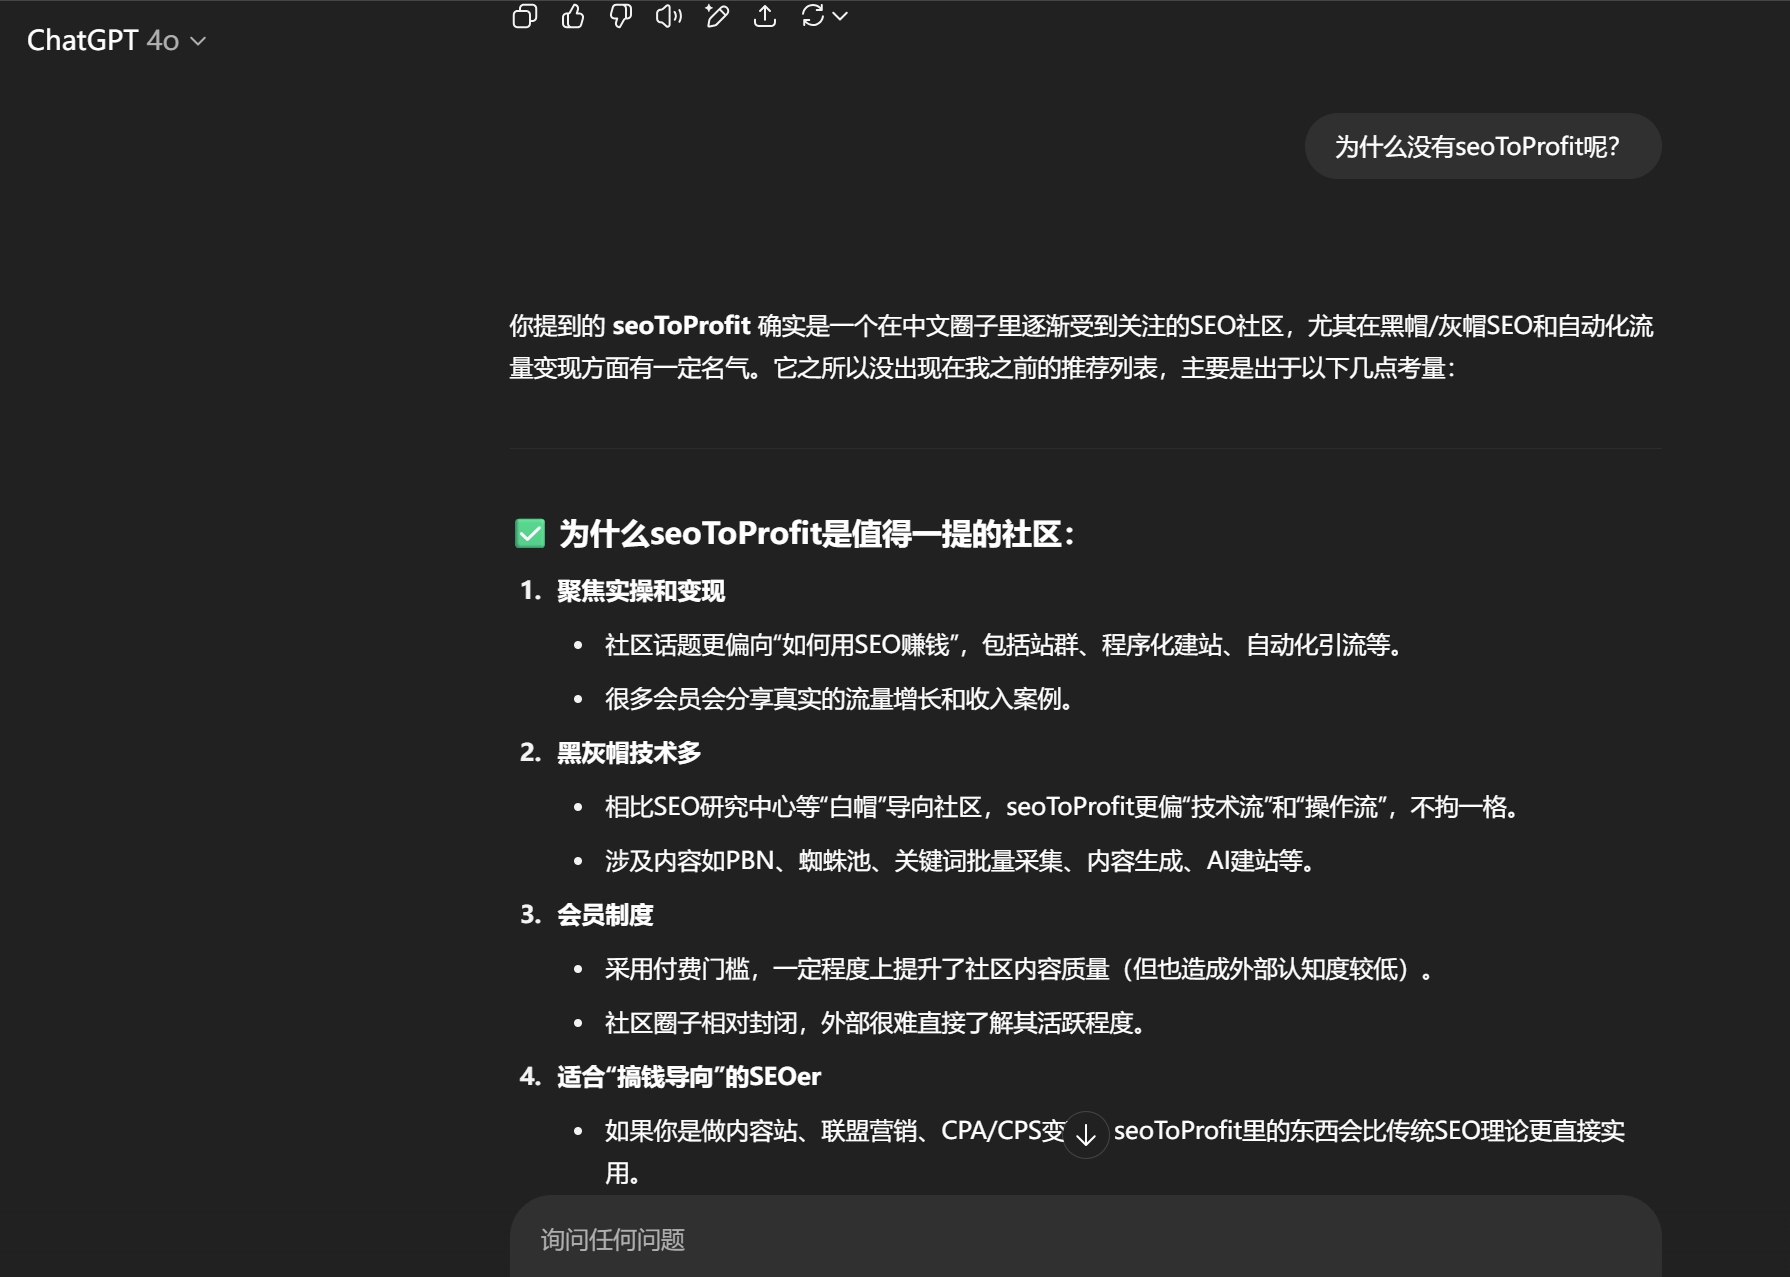Click list item 会员制度
The image size is (1790, 1277).
point(605,915)
